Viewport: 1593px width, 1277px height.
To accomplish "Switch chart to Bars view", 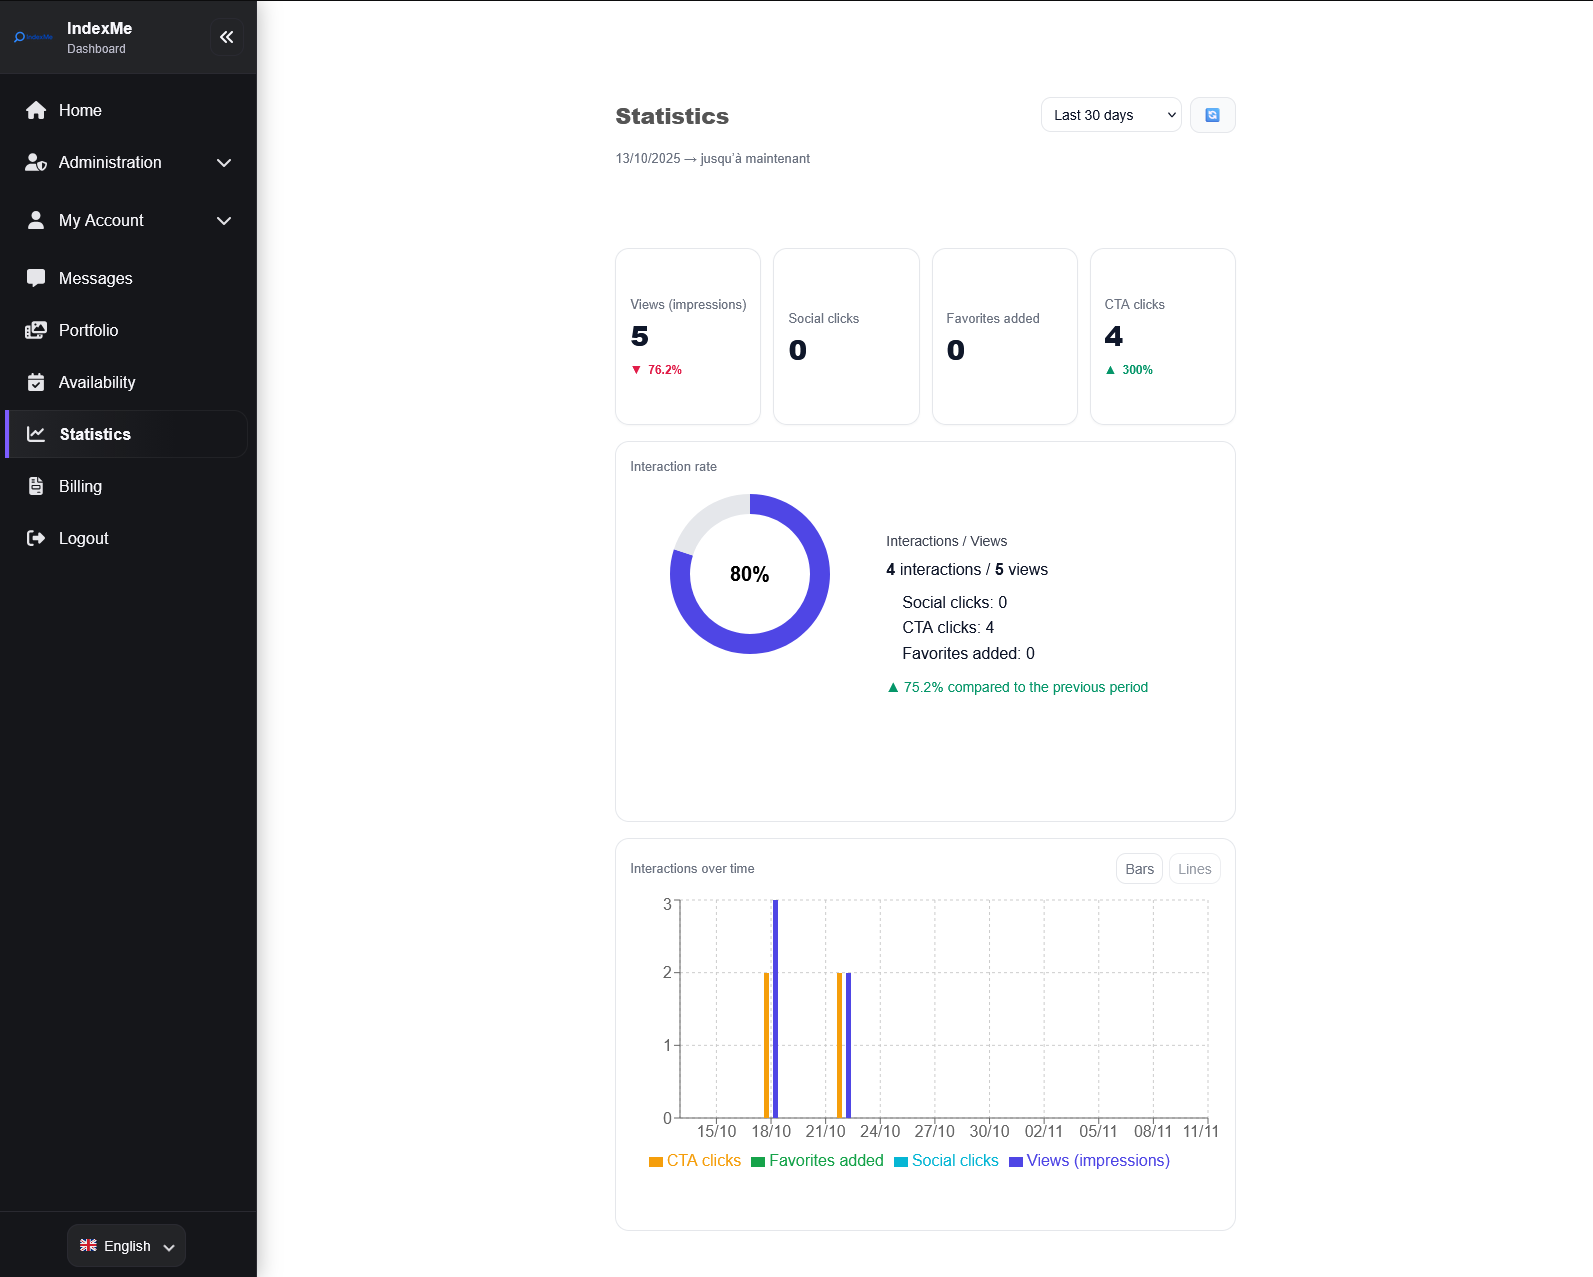I will (x=1139, y=869).
